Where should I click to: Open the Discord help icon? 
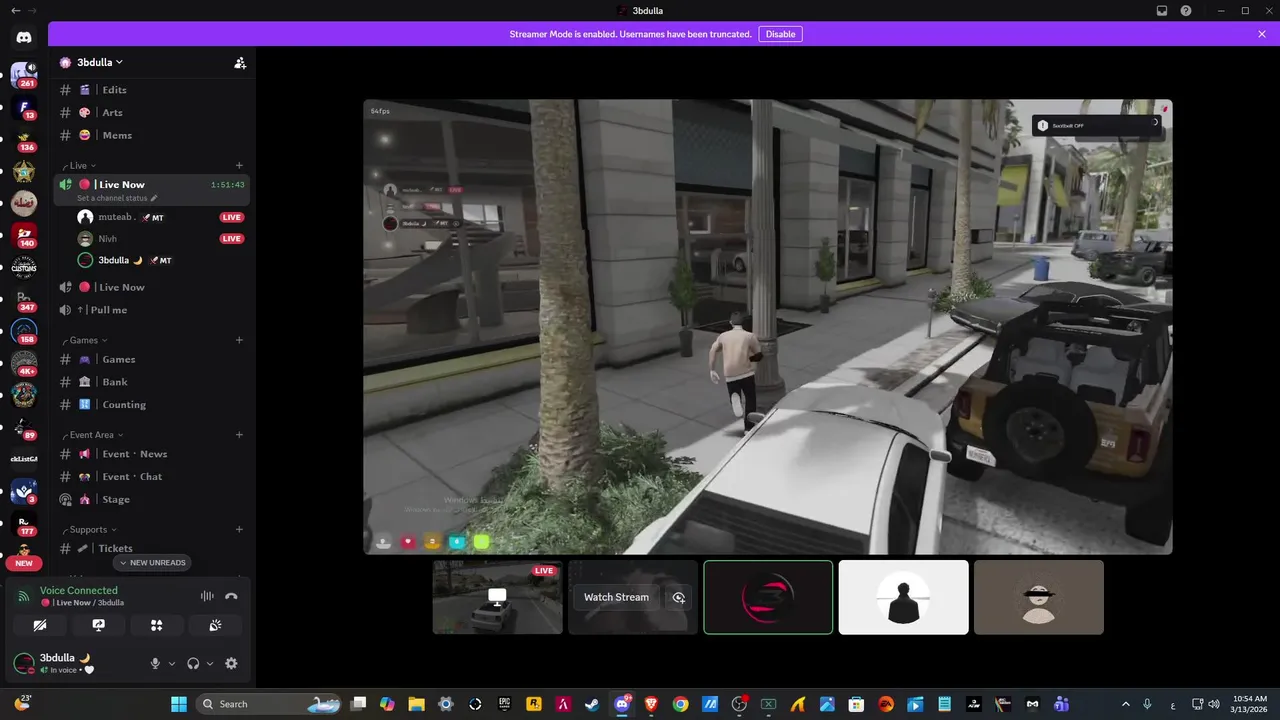[1186, 11]
